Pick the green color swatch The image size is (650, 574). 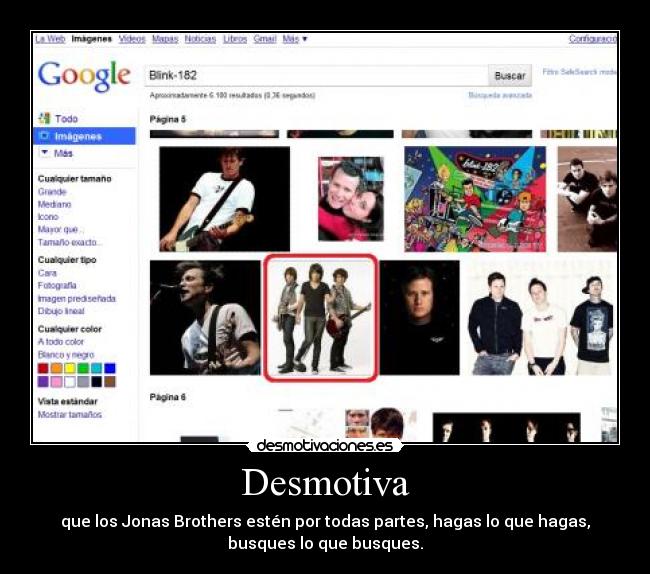[83, 368]
